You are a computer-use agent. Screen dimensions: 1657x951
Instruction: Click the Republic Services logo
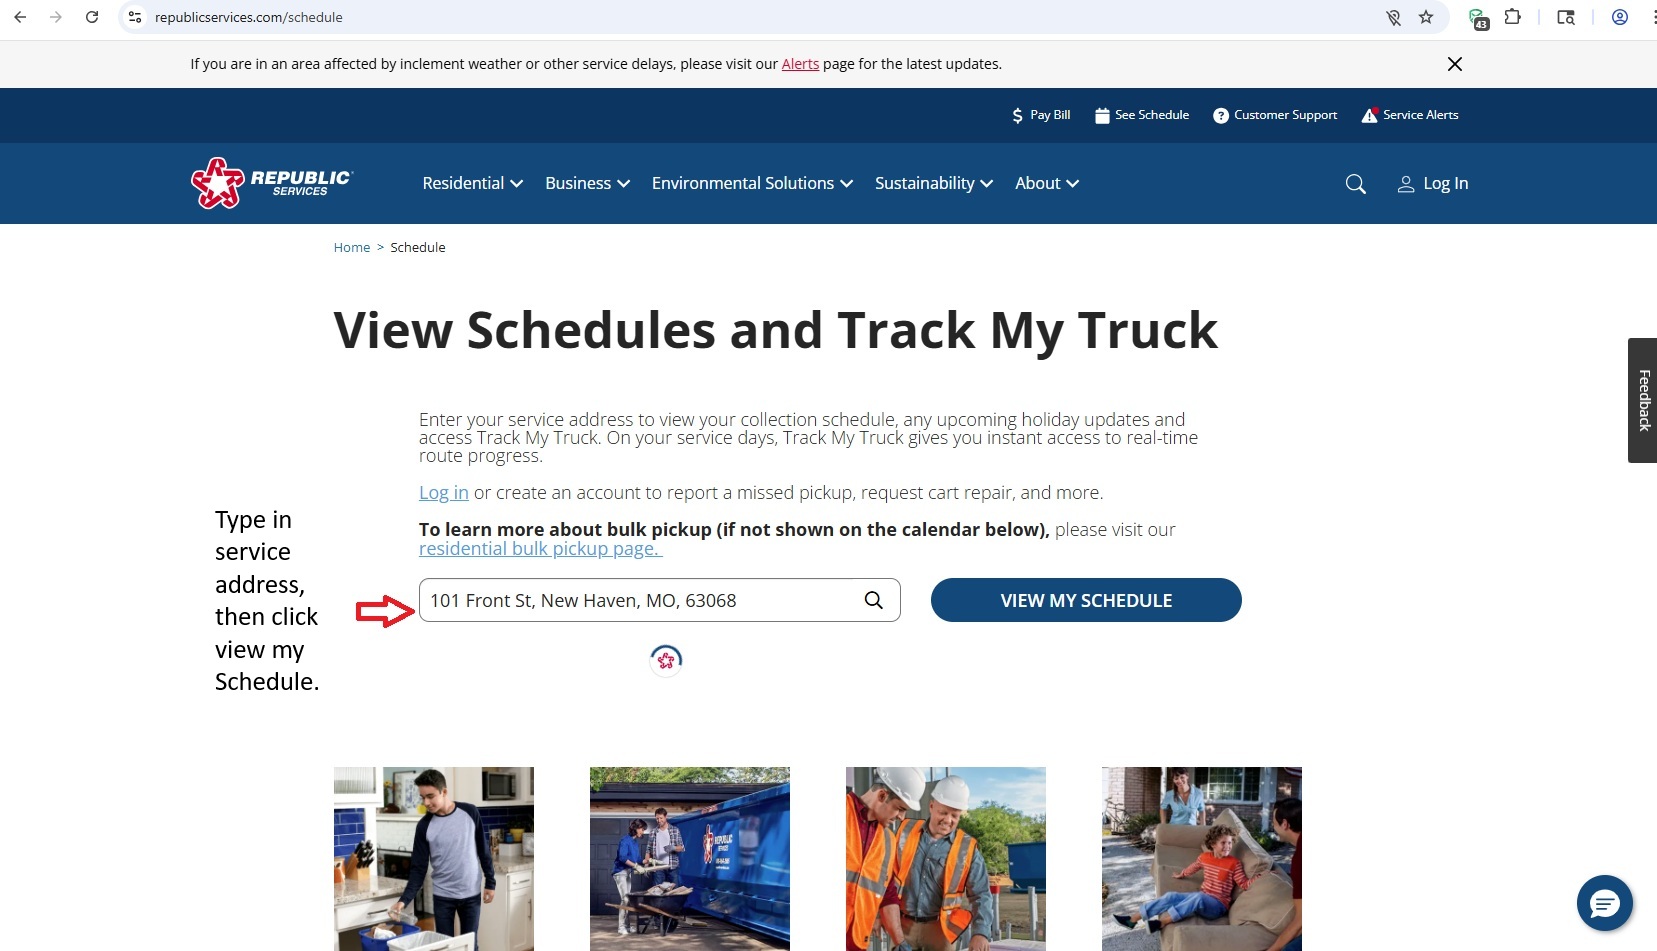272,183
